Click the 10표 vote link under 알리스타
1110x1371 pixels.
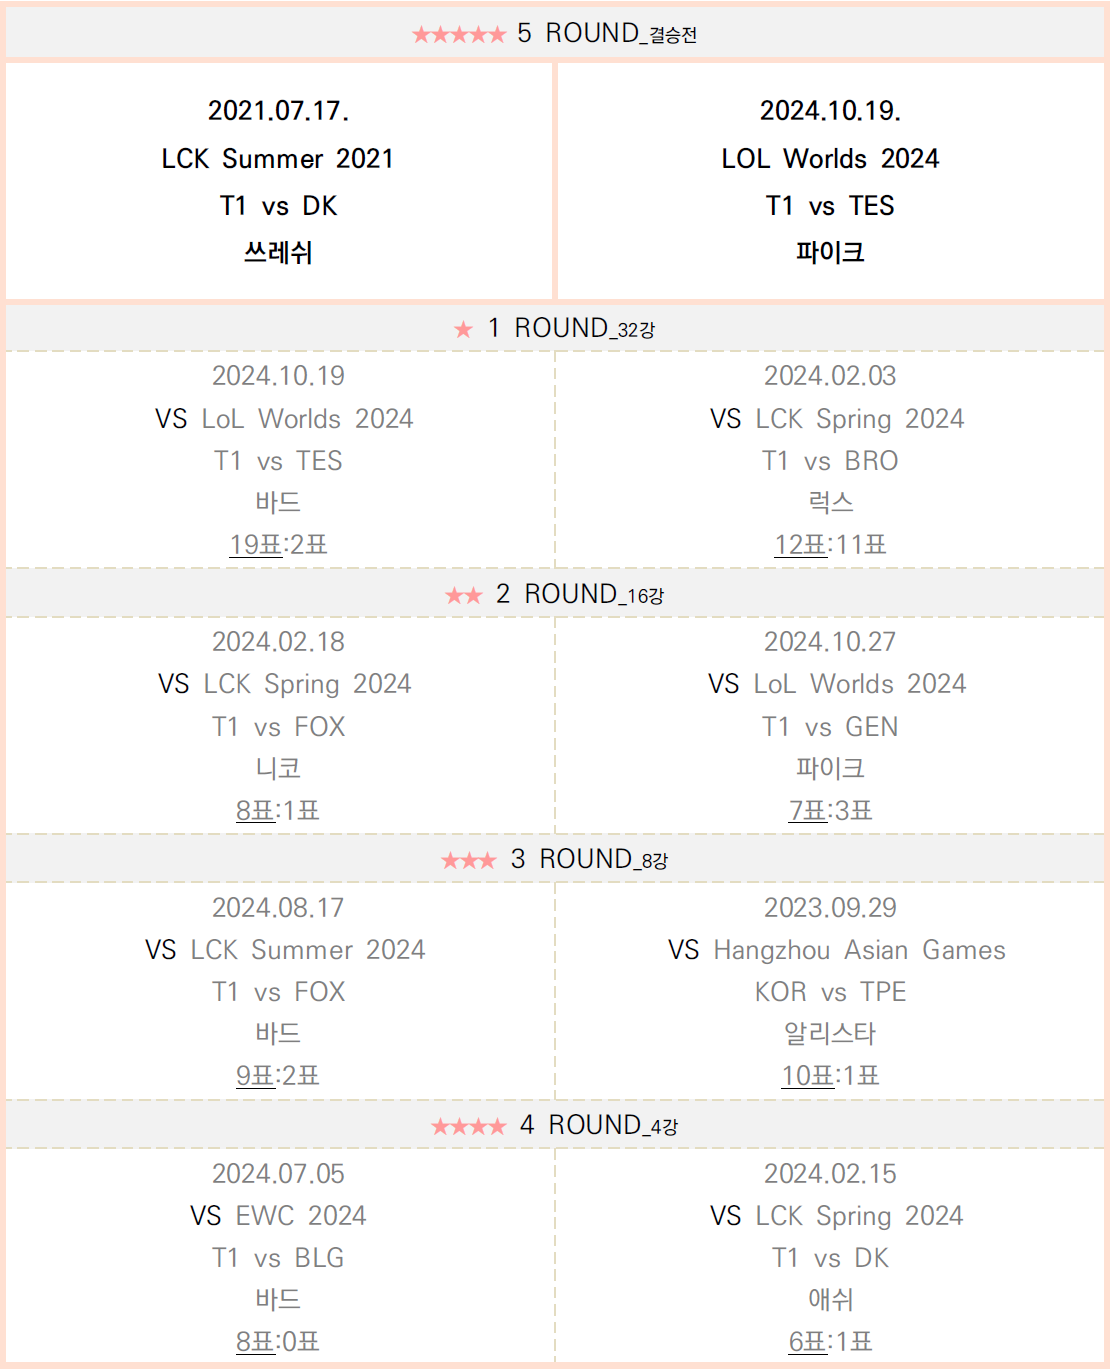[x=807, y=1076]
